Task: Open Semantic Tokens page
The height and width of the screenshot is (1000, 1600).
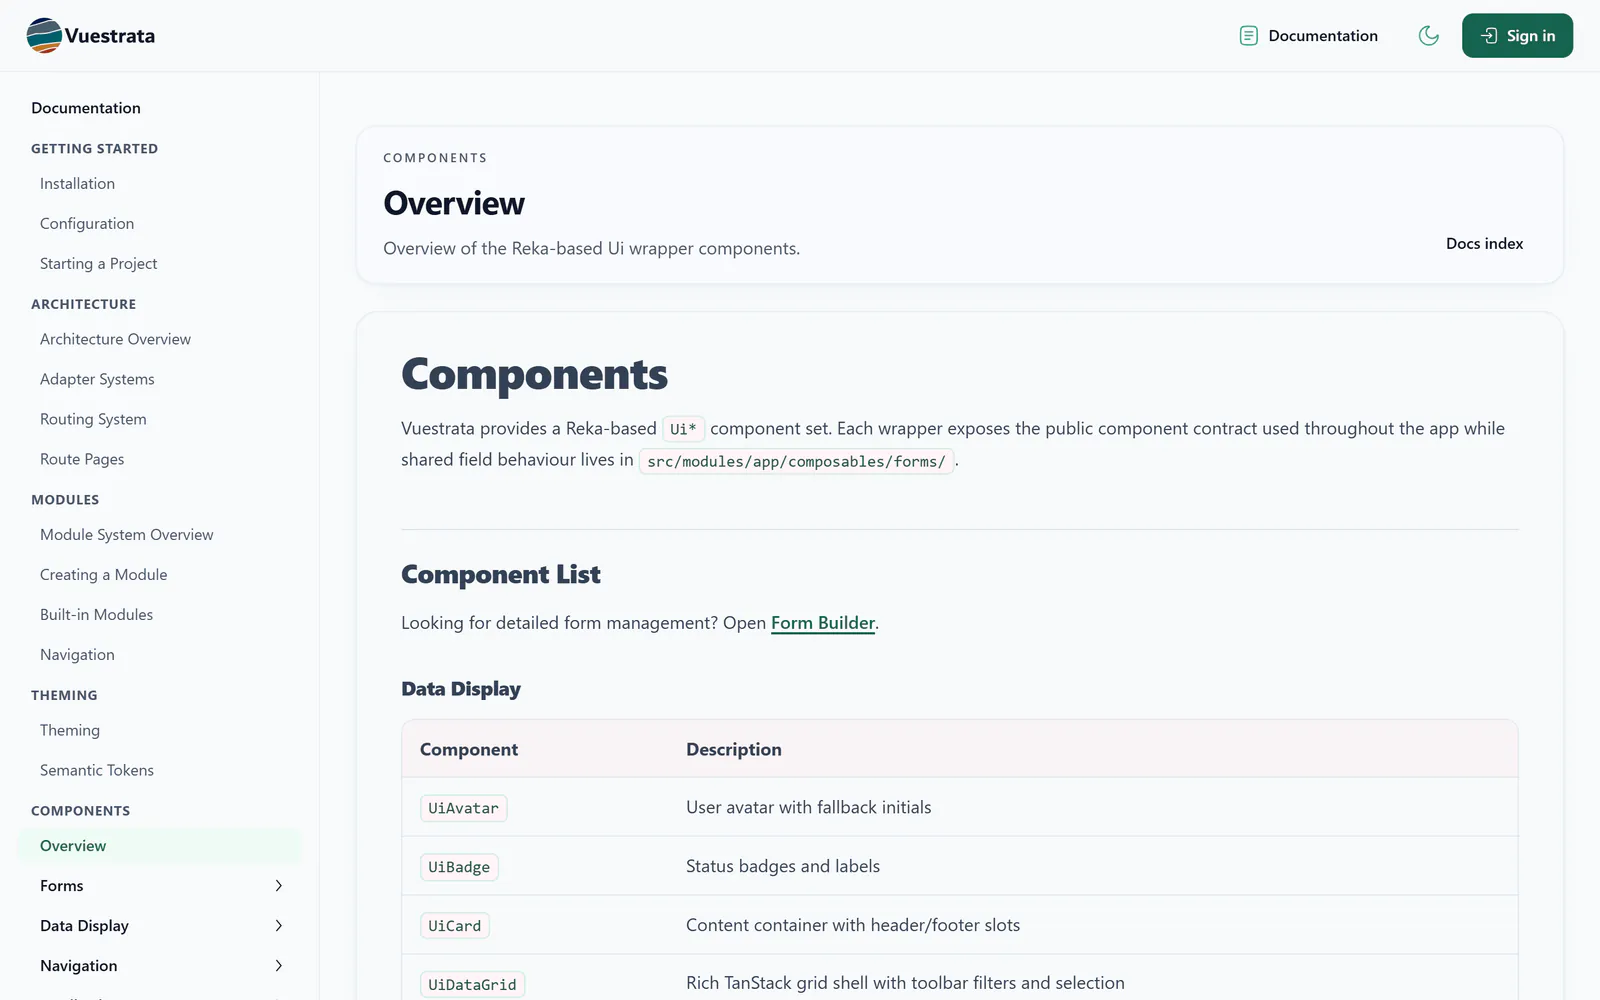Action: point(97,771)
